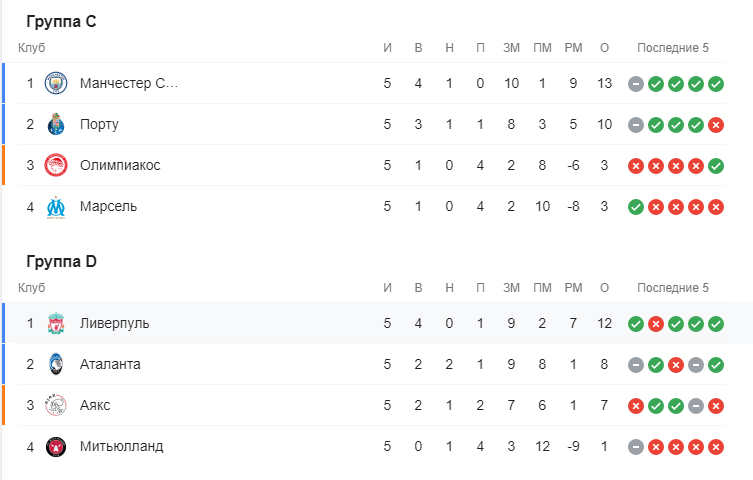Click Atalanta's red loss form icon
The width and height of the screenshot is (753, 480).
tap(675, 365)
